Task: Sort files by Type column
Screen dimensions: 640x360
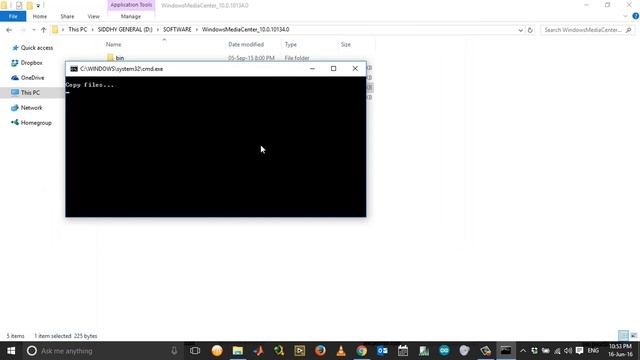Action: [291, 44]
